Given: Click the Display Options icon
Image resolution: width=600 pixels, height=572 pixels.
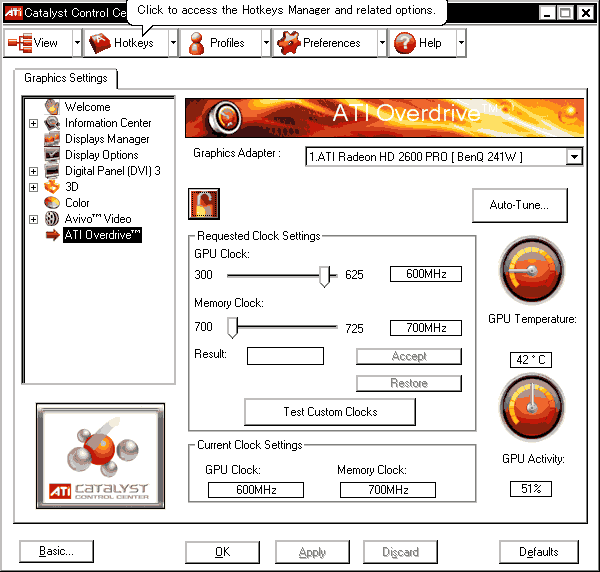Looking at the screenshot, I should (52, 155).
